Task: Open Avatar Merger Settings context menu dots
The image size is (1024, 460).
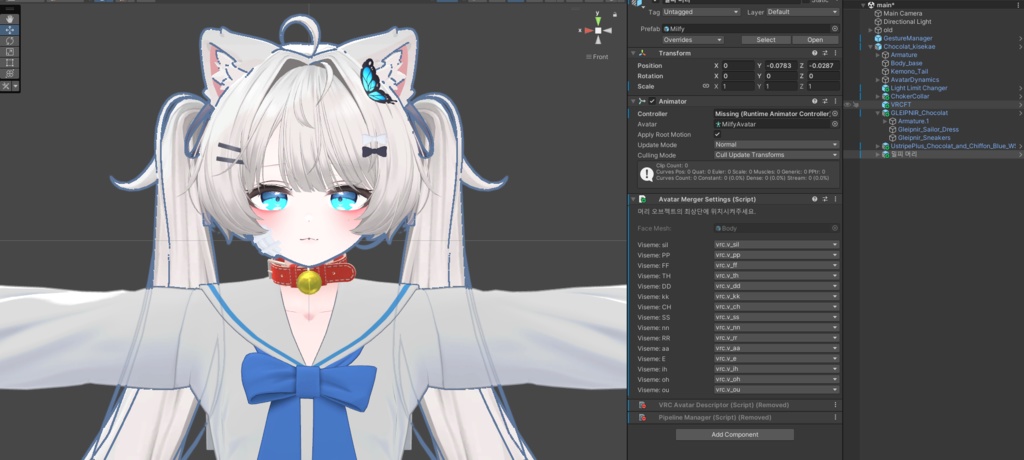Action: pyautogui.click(x=835, y=199)
